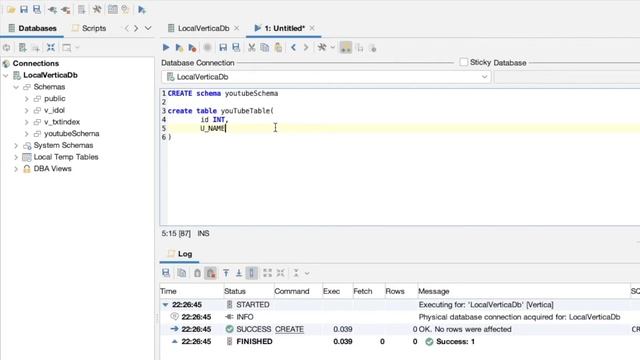Toggle the highlighted editor controls button

pyautogui.click(x=346, y=48)
